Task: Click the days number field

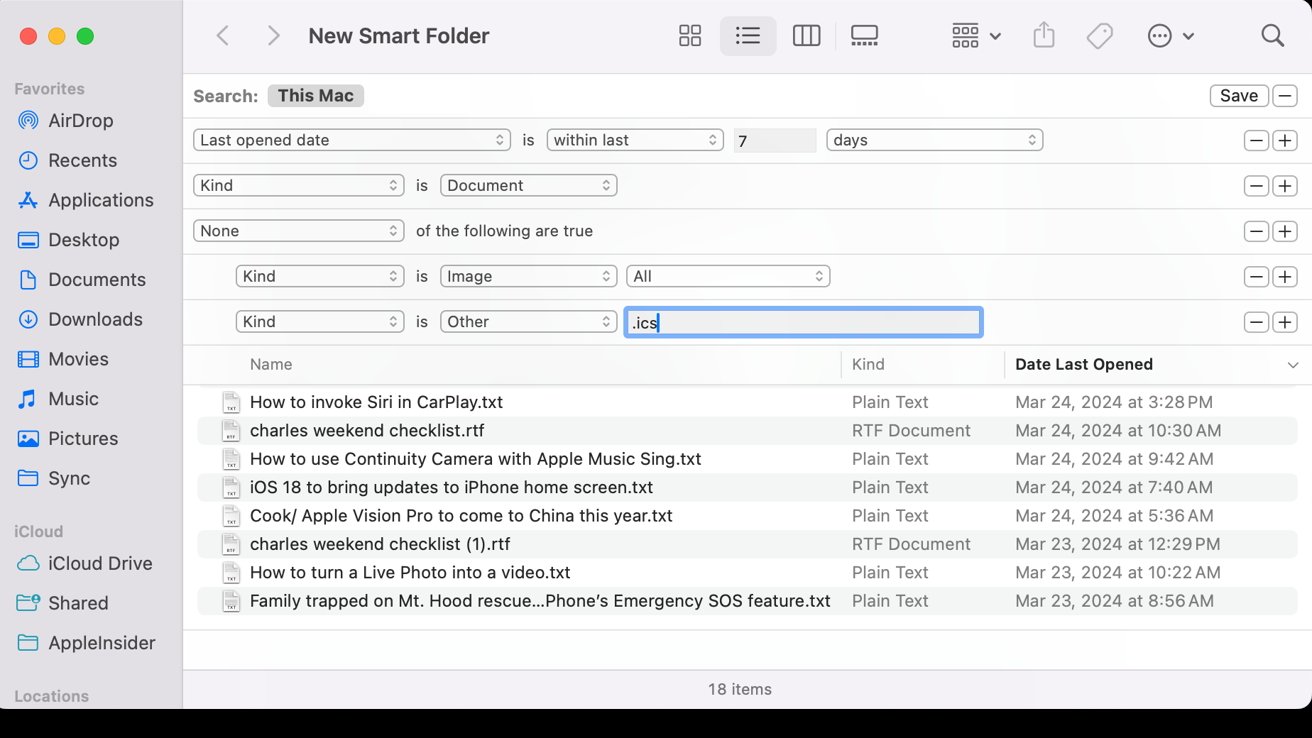Action: 774,141
